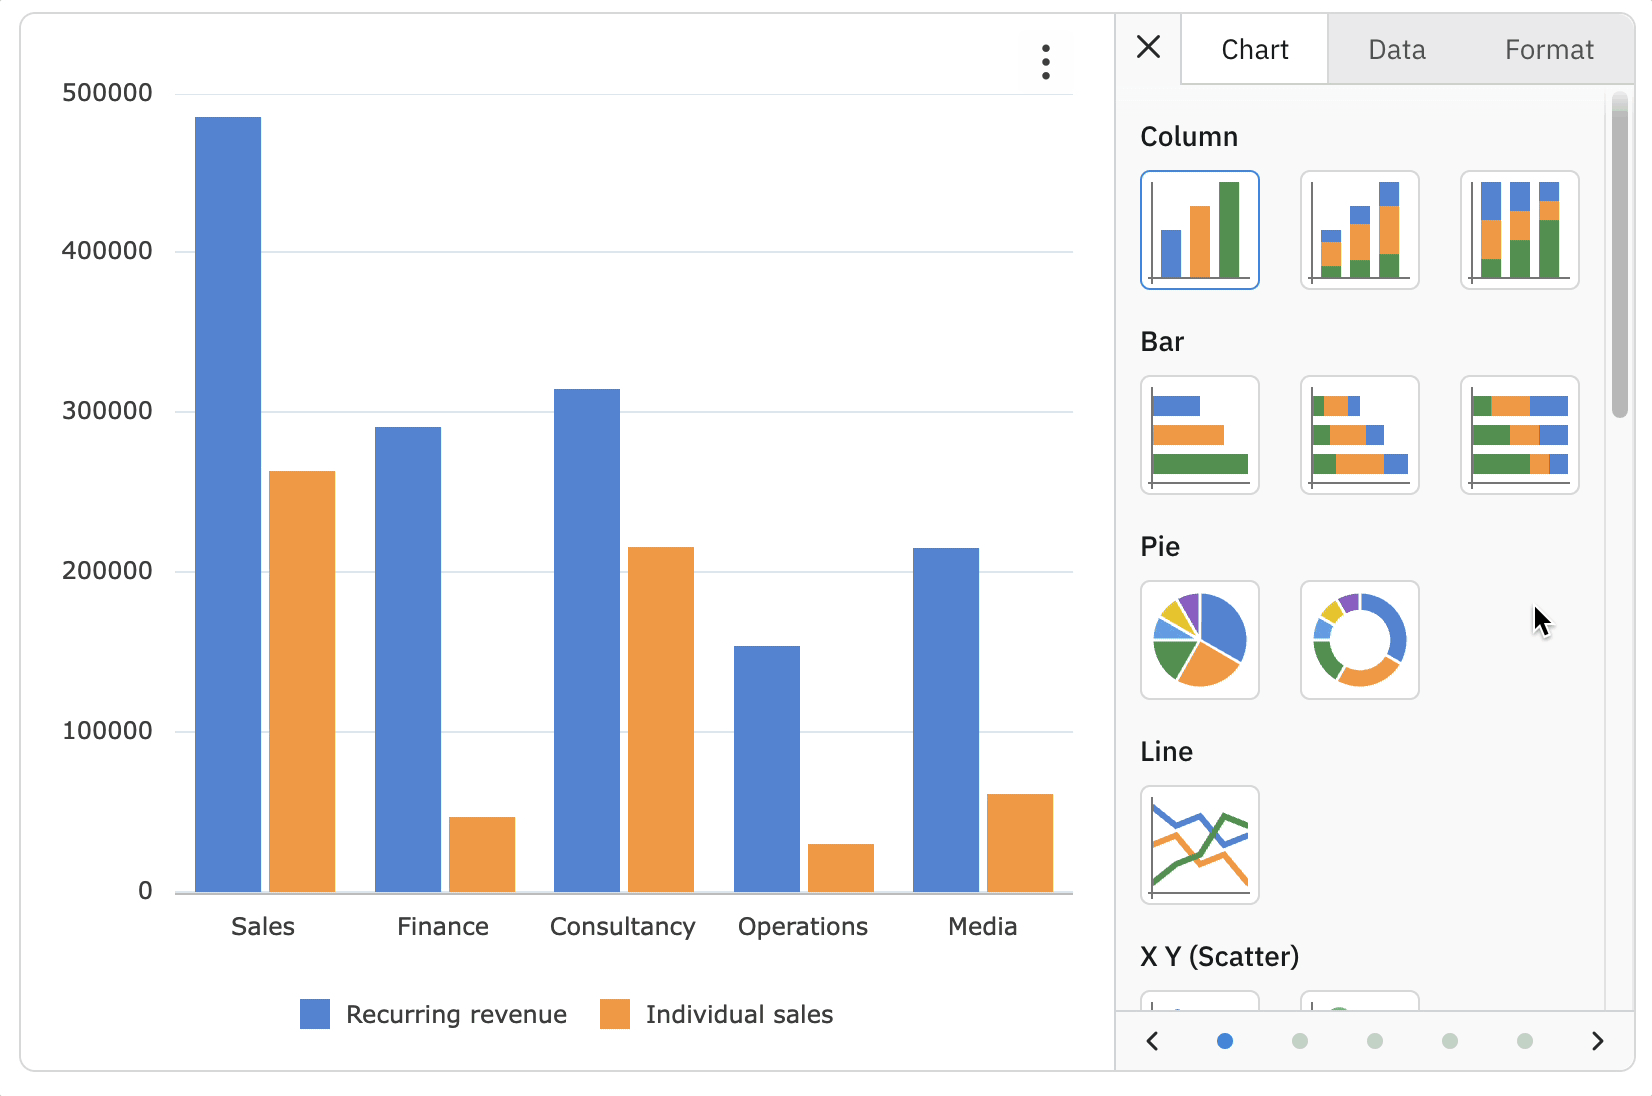Select the stacked column chart type

click(1359, 230)
